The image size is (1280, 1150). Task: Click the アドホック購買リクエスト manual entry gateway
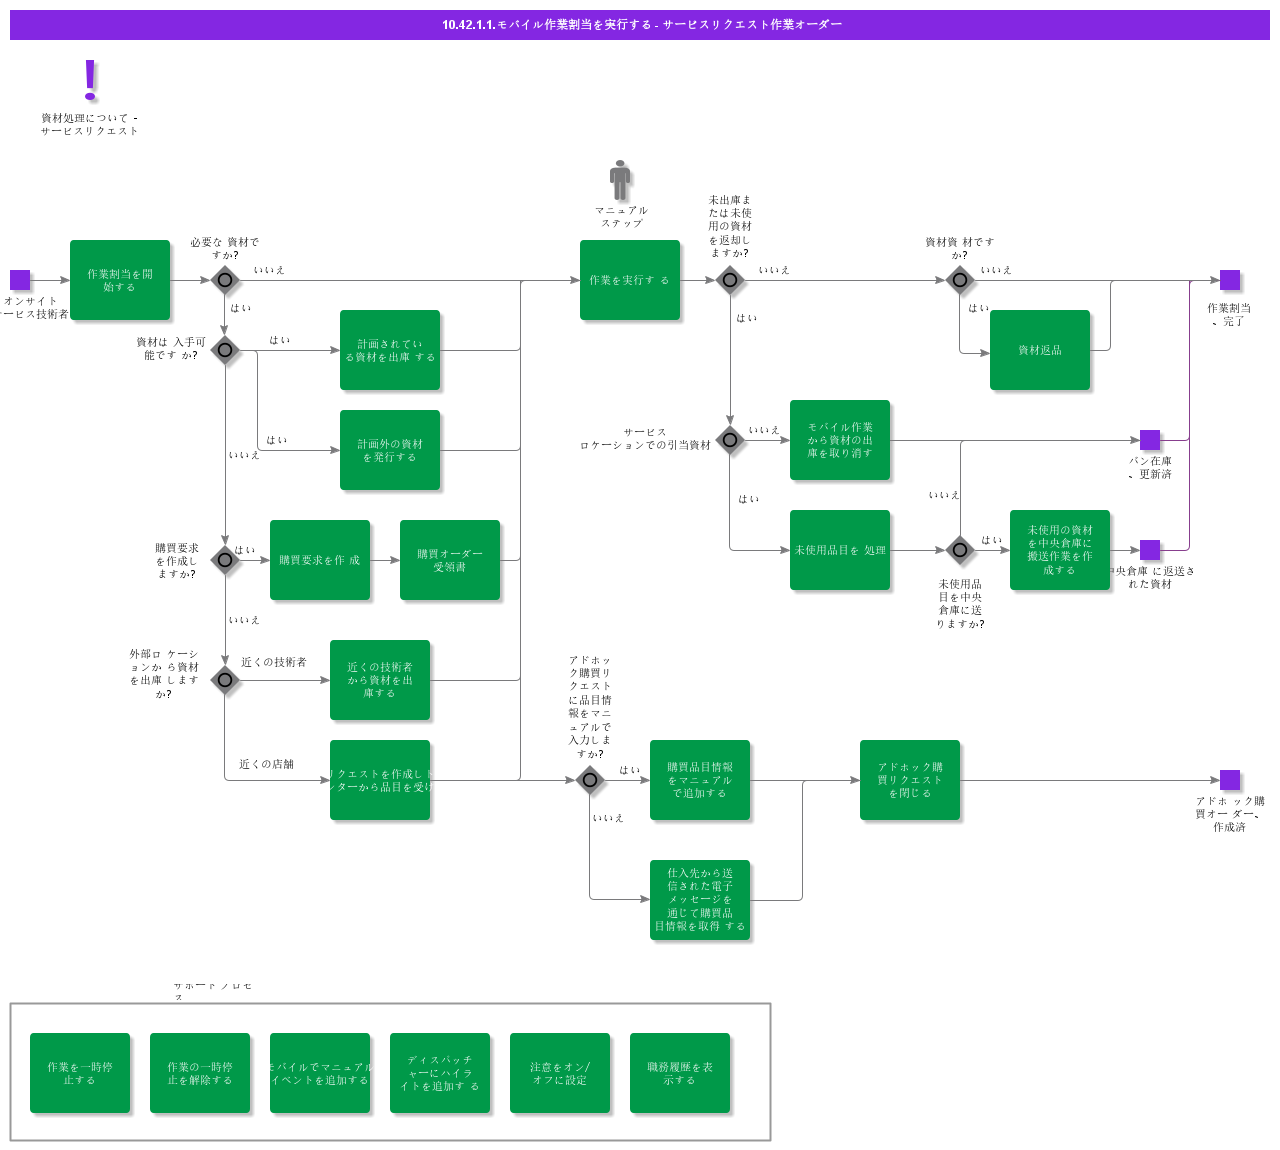pos(590,780)
